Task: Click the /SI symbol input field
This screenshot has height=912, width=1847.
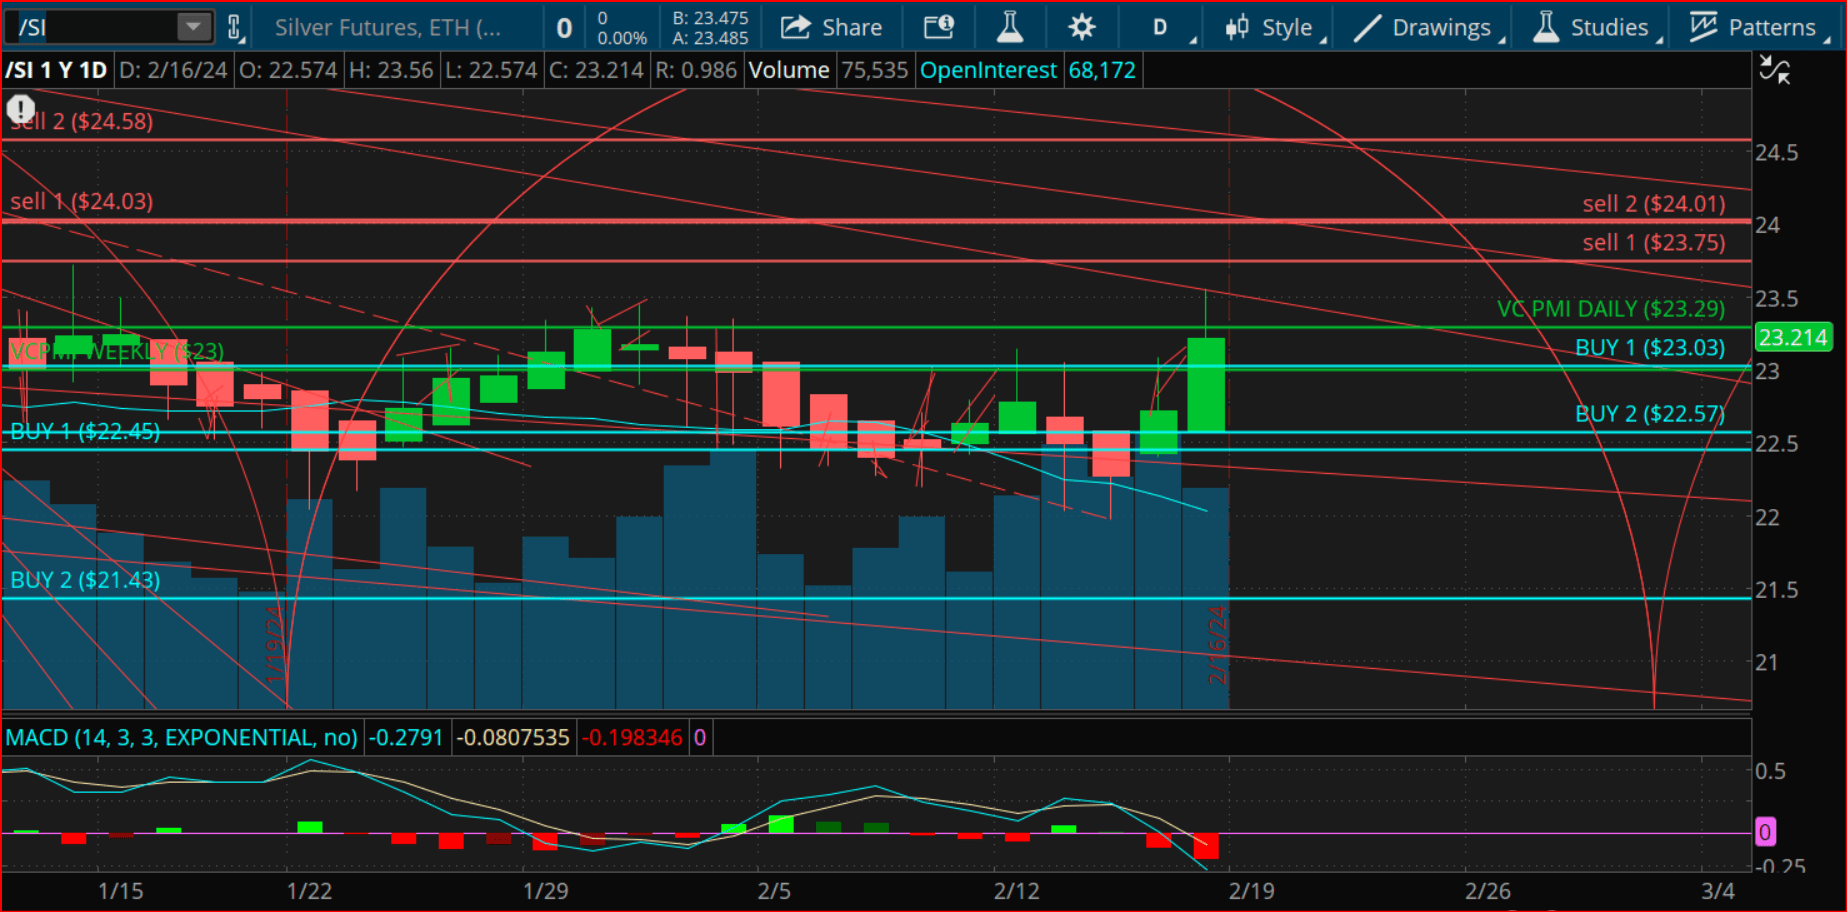Action: click(95, 27)
